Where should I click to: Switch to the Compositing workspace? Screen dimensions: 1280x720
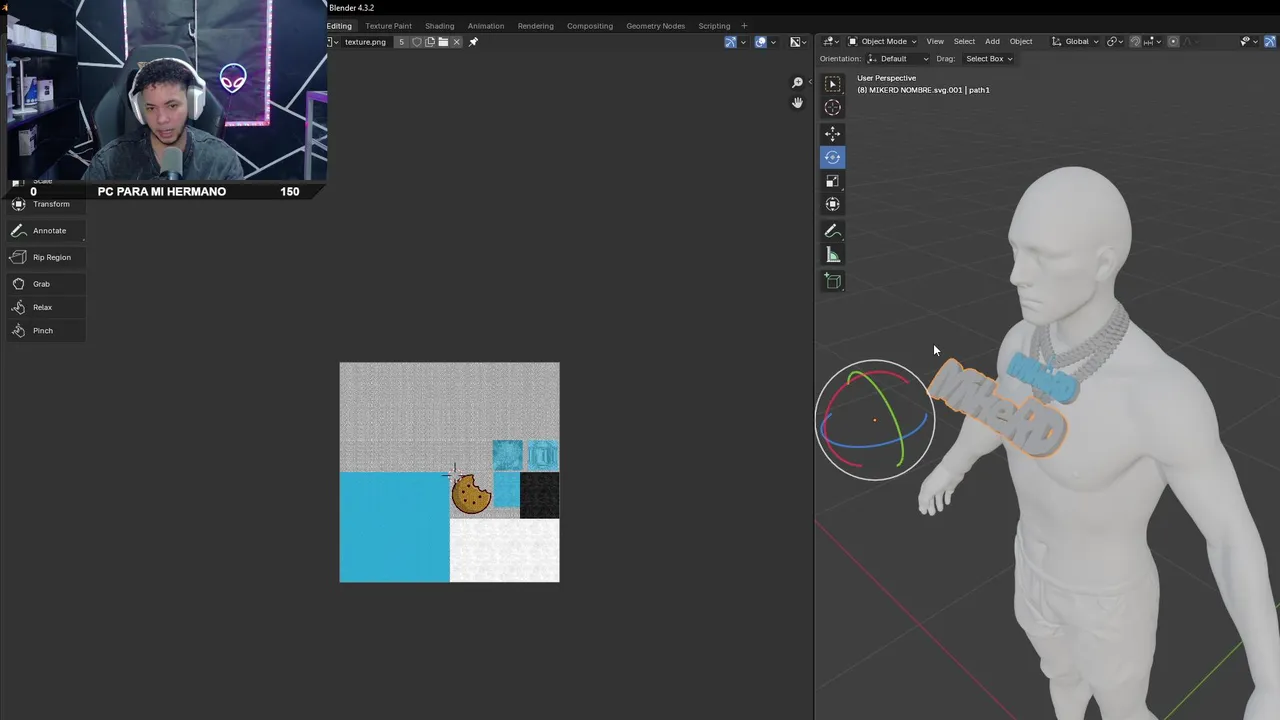(x=590, y=26)
